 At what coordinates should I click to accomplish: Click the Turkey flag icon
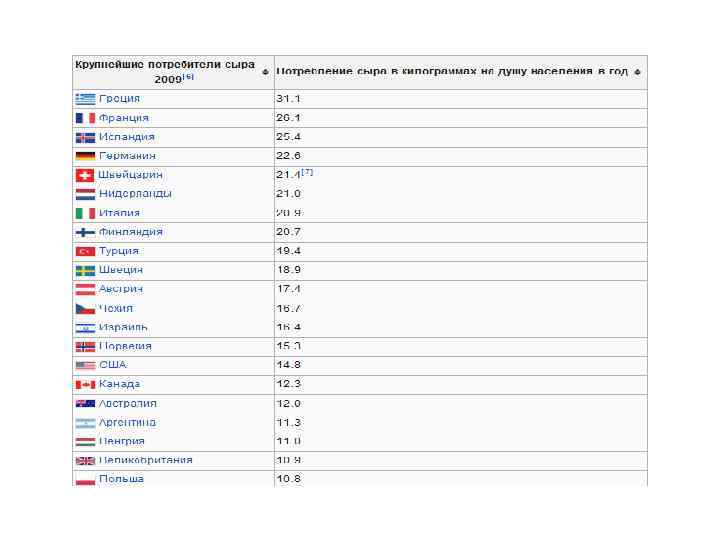pyautogui.click(x=85, y=251)
